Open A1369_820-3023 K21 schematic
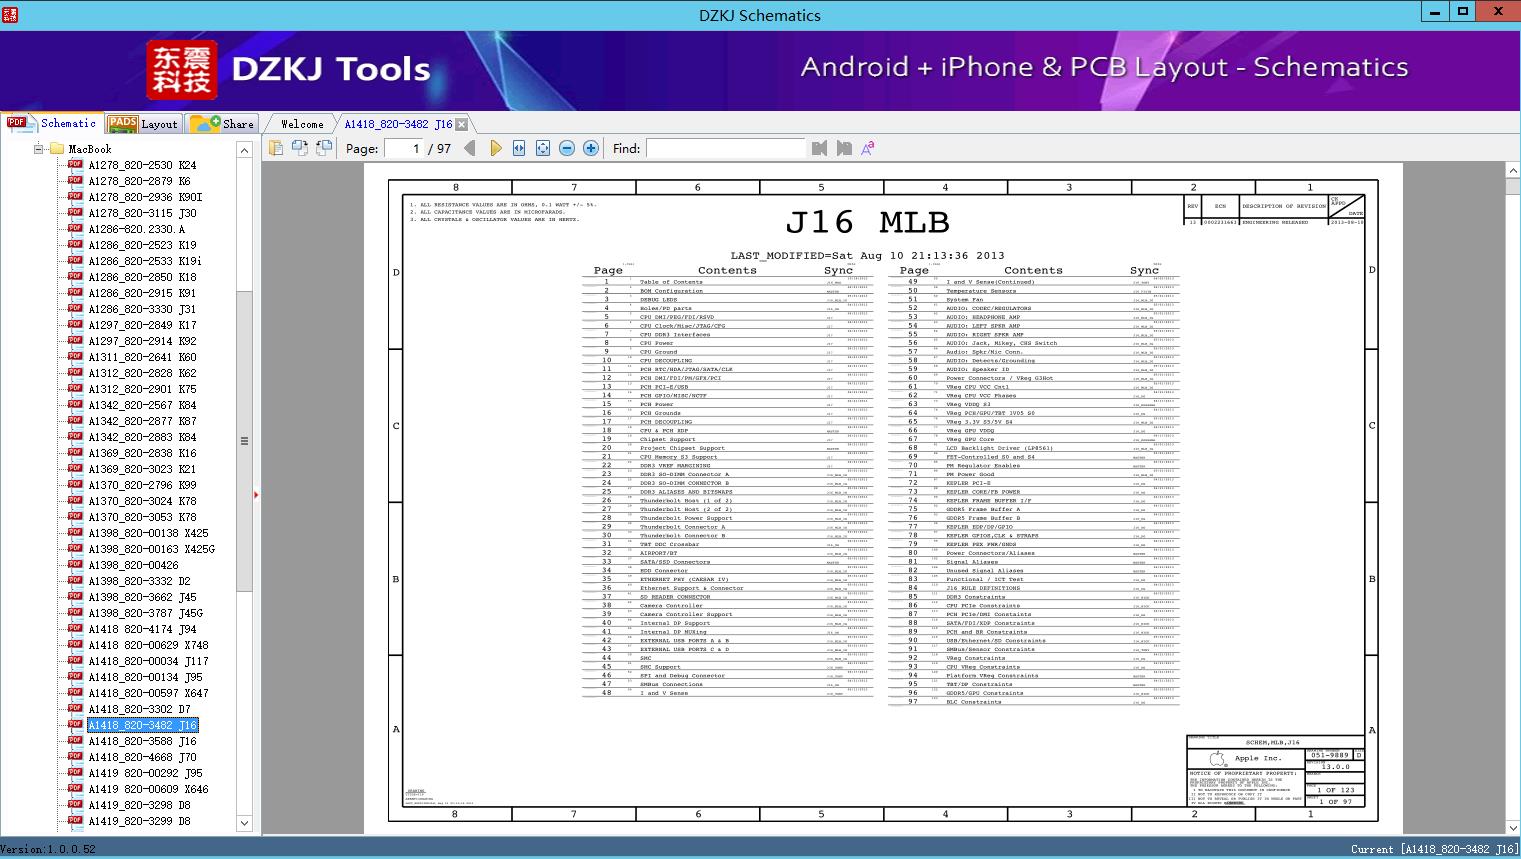 tap(142, 469)
